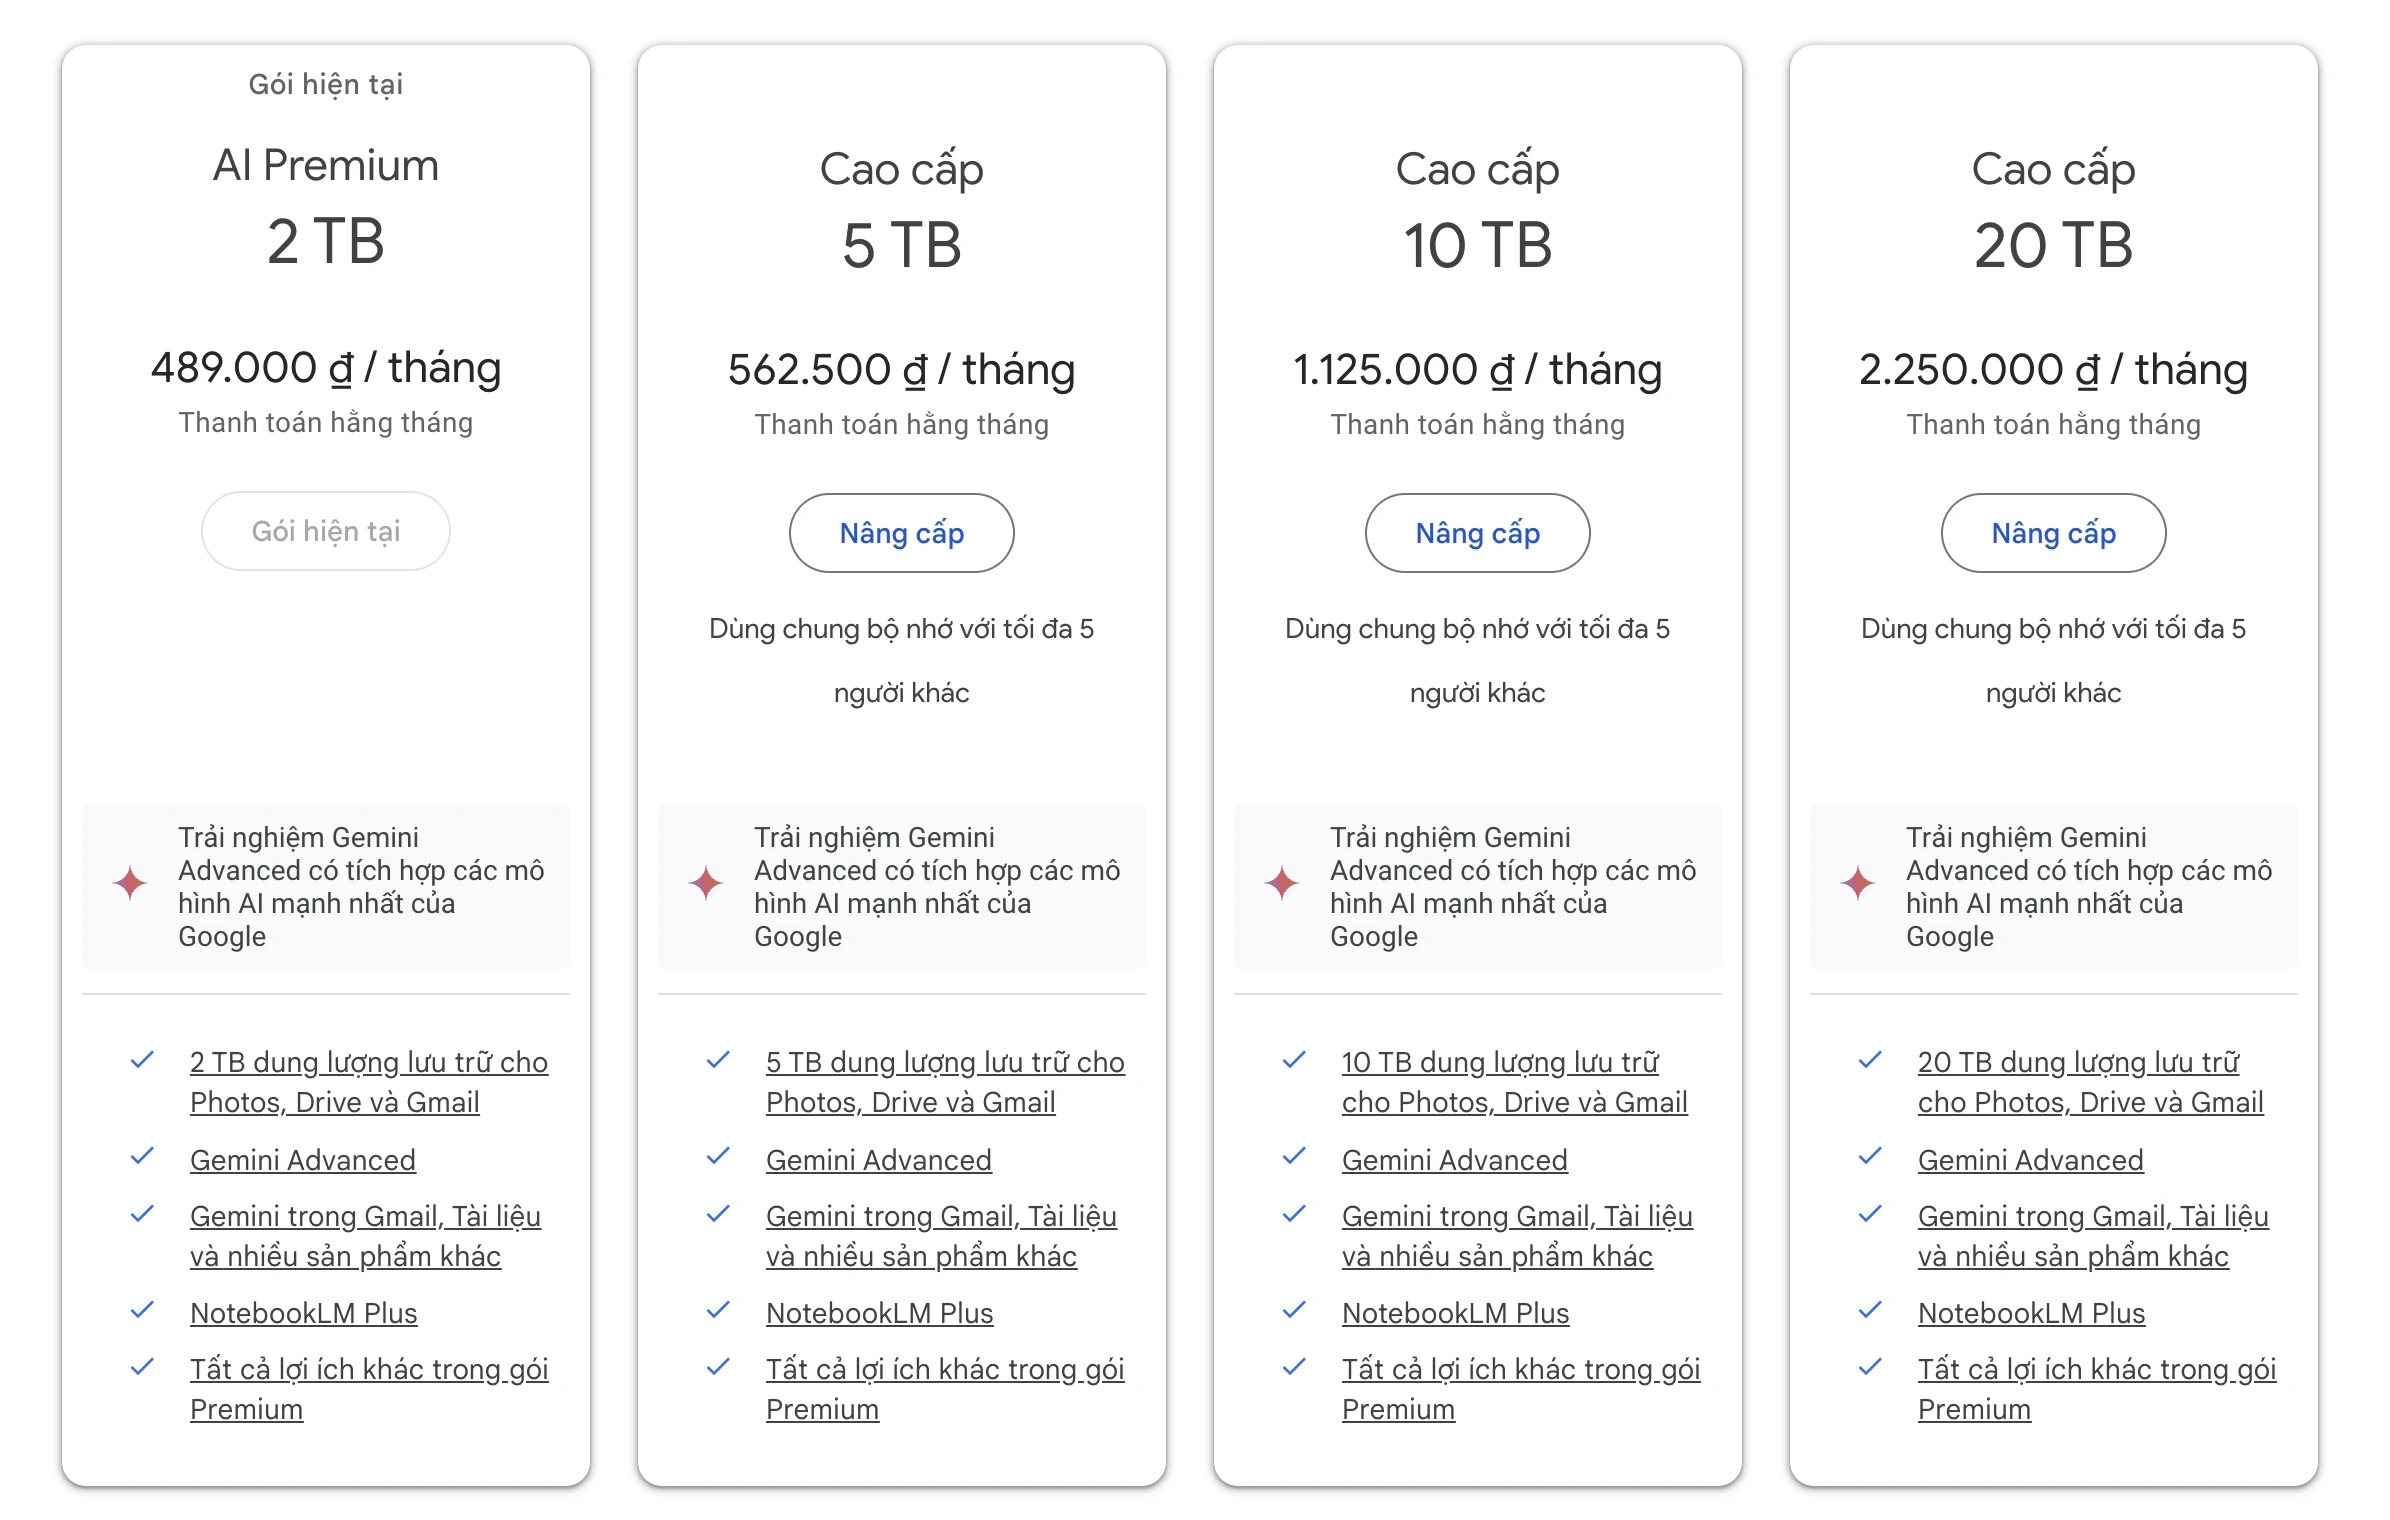Click the Gemini sparkle icon in 10 TB plan
This screenshot has width=2390, height=1520.
click(1283, 883)
